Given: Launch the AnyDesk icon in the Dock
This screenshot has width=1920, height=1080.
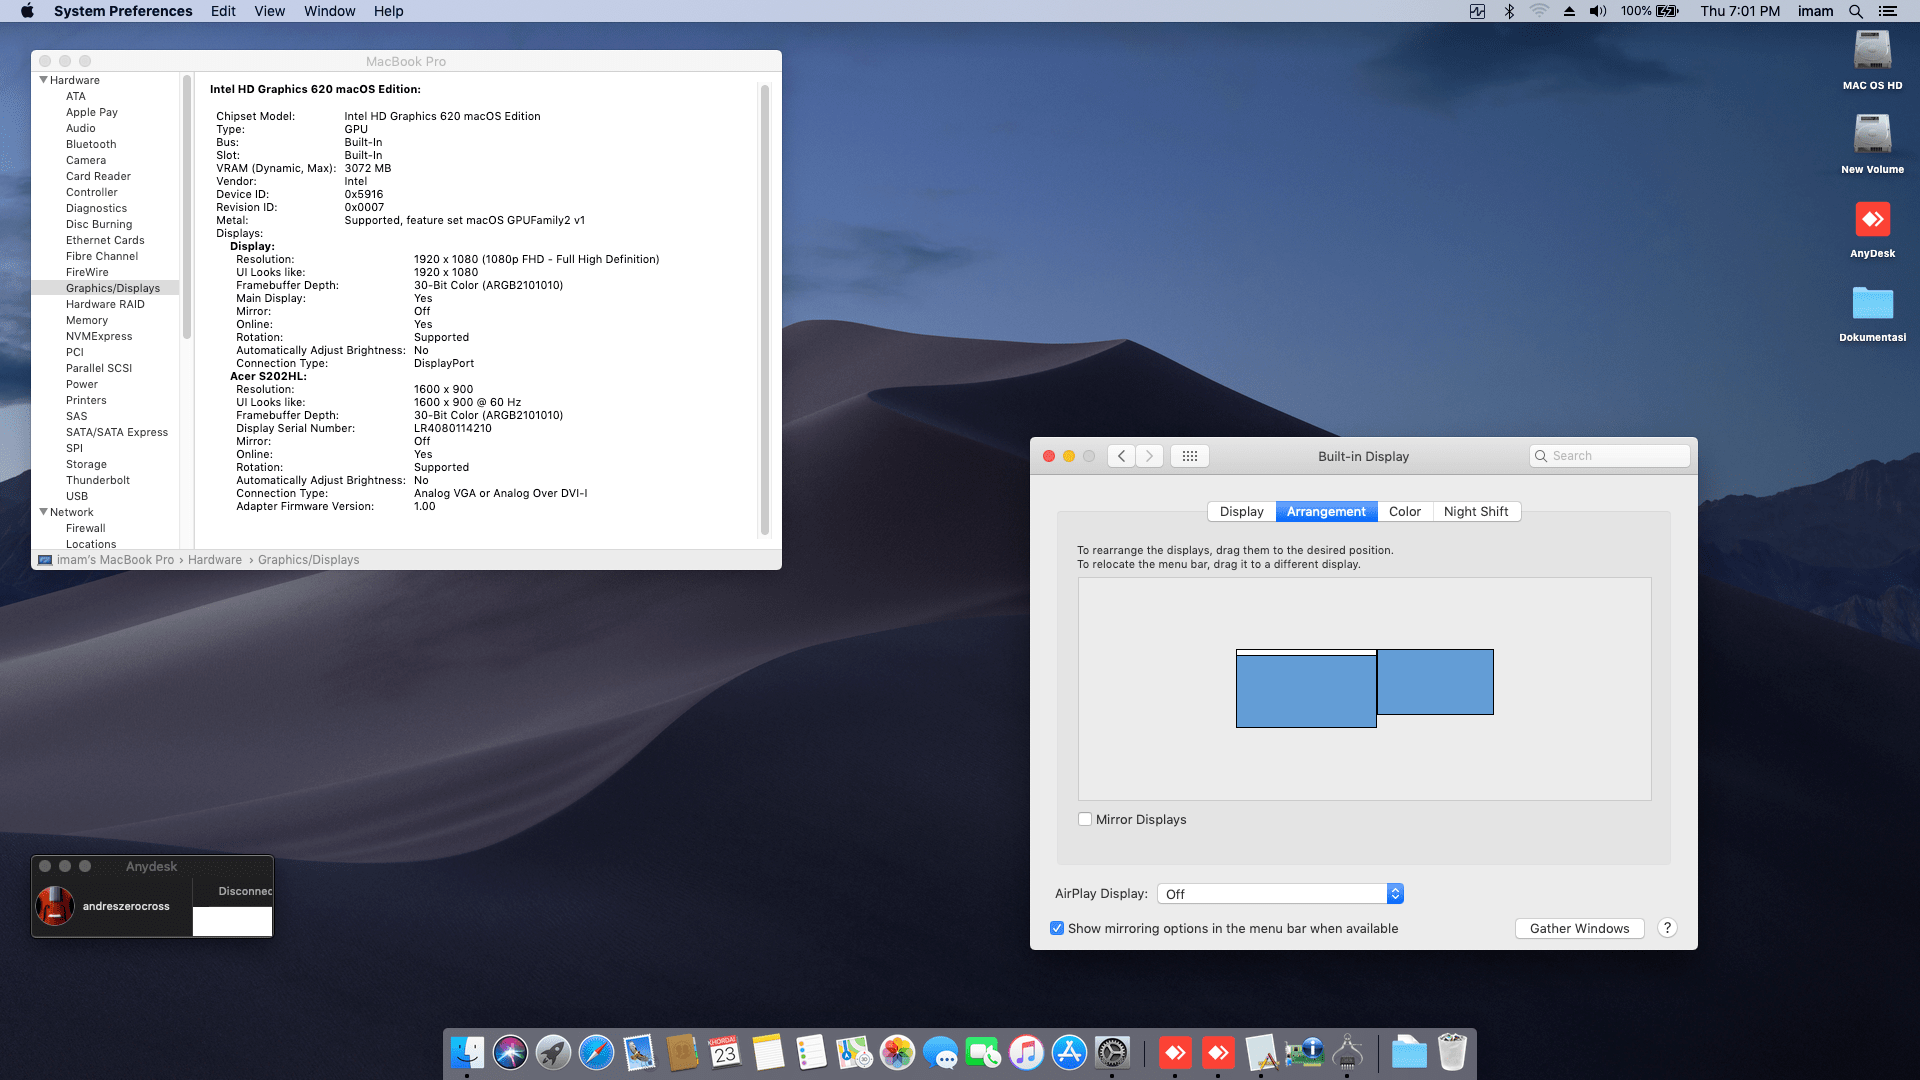Looking at the screenshot, I should pyautogui.click(x=1176, y=1052).
